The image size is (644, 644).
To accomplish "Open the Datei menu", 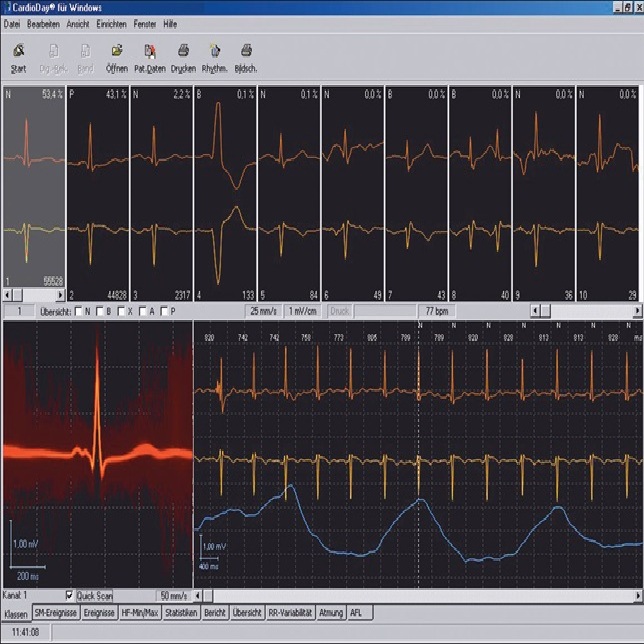I will tap(12, 24).
